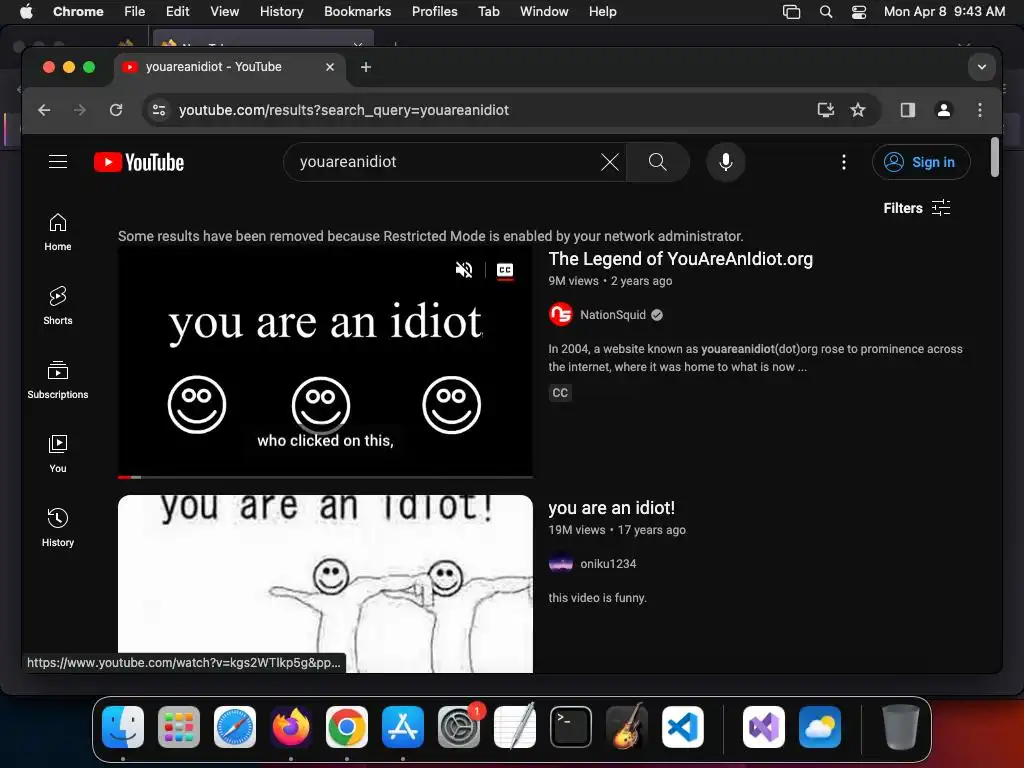Click the 'this video is funny.' description

(598, 598)
